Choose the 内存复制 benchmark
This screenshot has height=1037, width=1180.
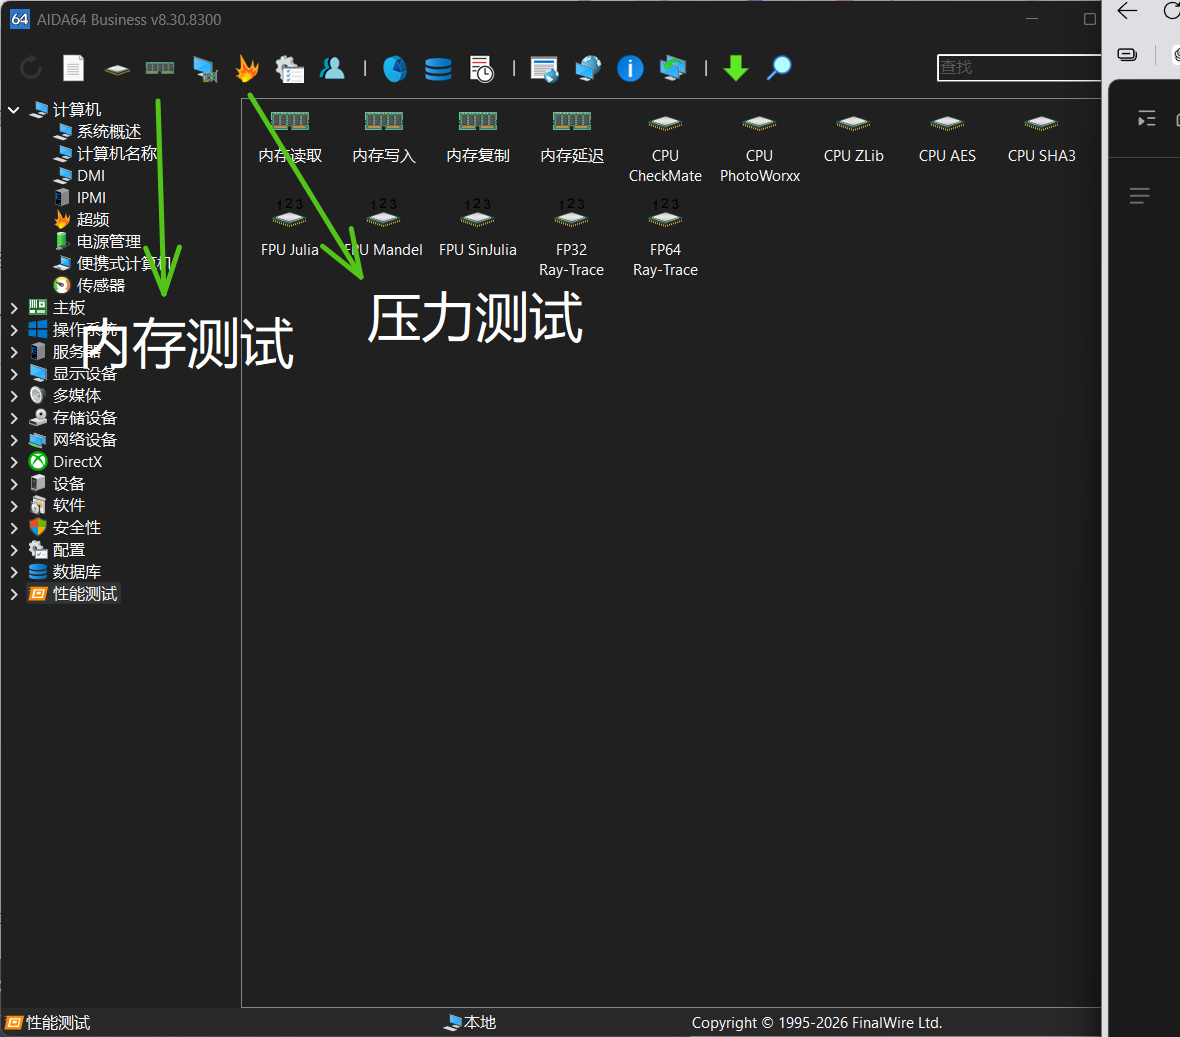click(x=478, y=138)
